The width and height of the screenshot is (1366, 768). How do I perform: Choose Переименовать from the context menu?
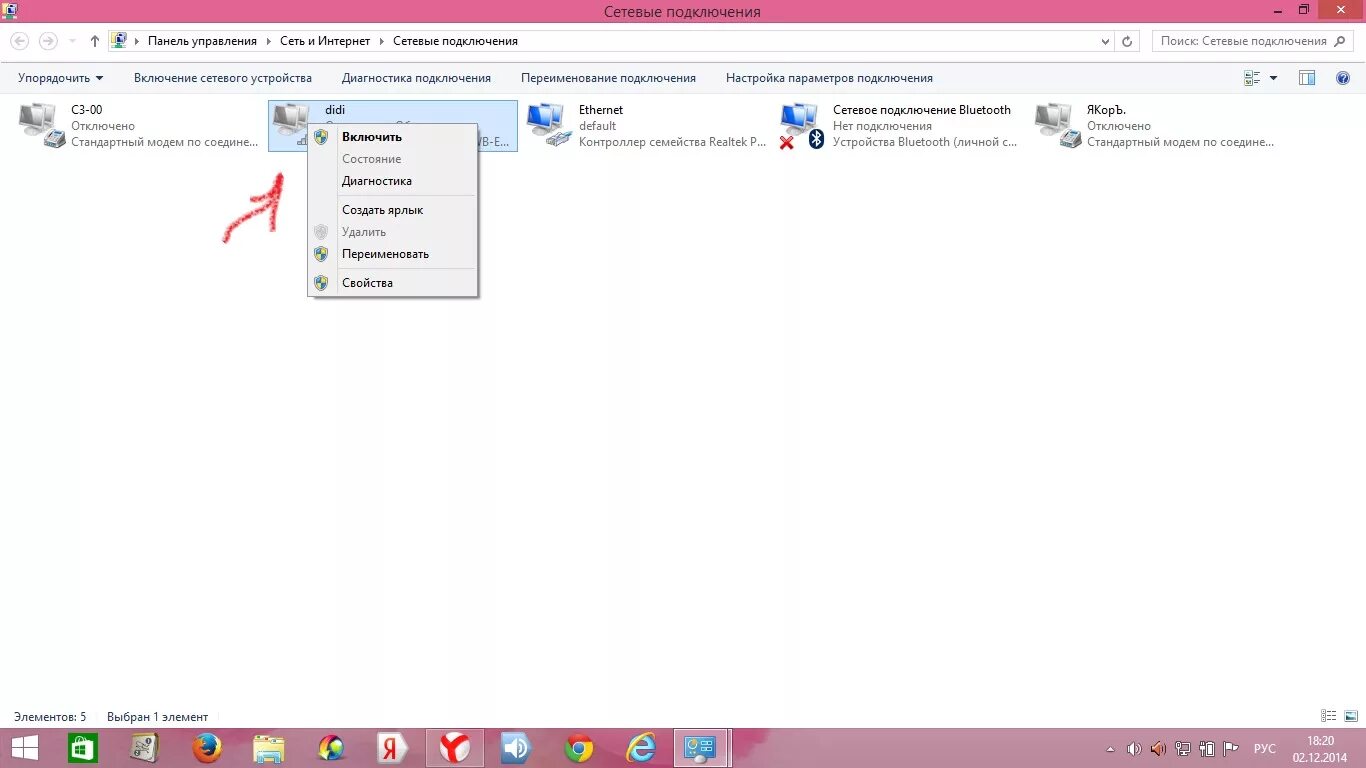point(385,254)
